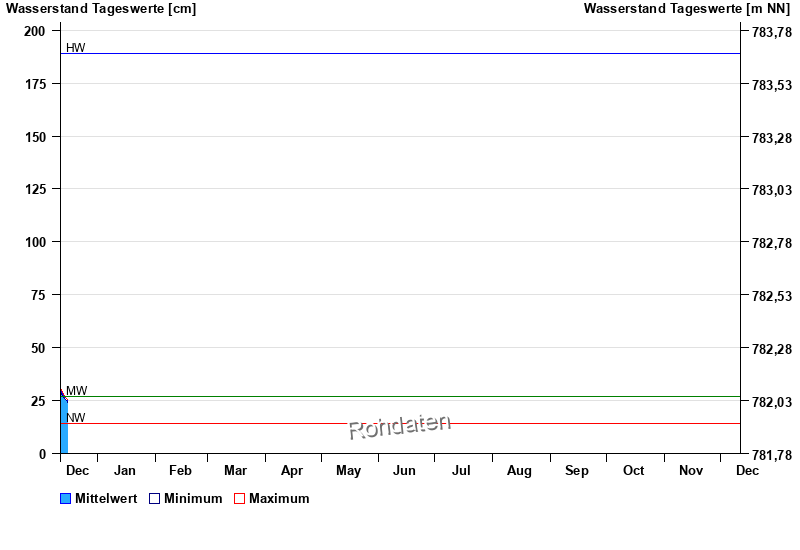Click the 783,78 value on right axis
Screen dimensions: 800x550
[x=771, y=33]
